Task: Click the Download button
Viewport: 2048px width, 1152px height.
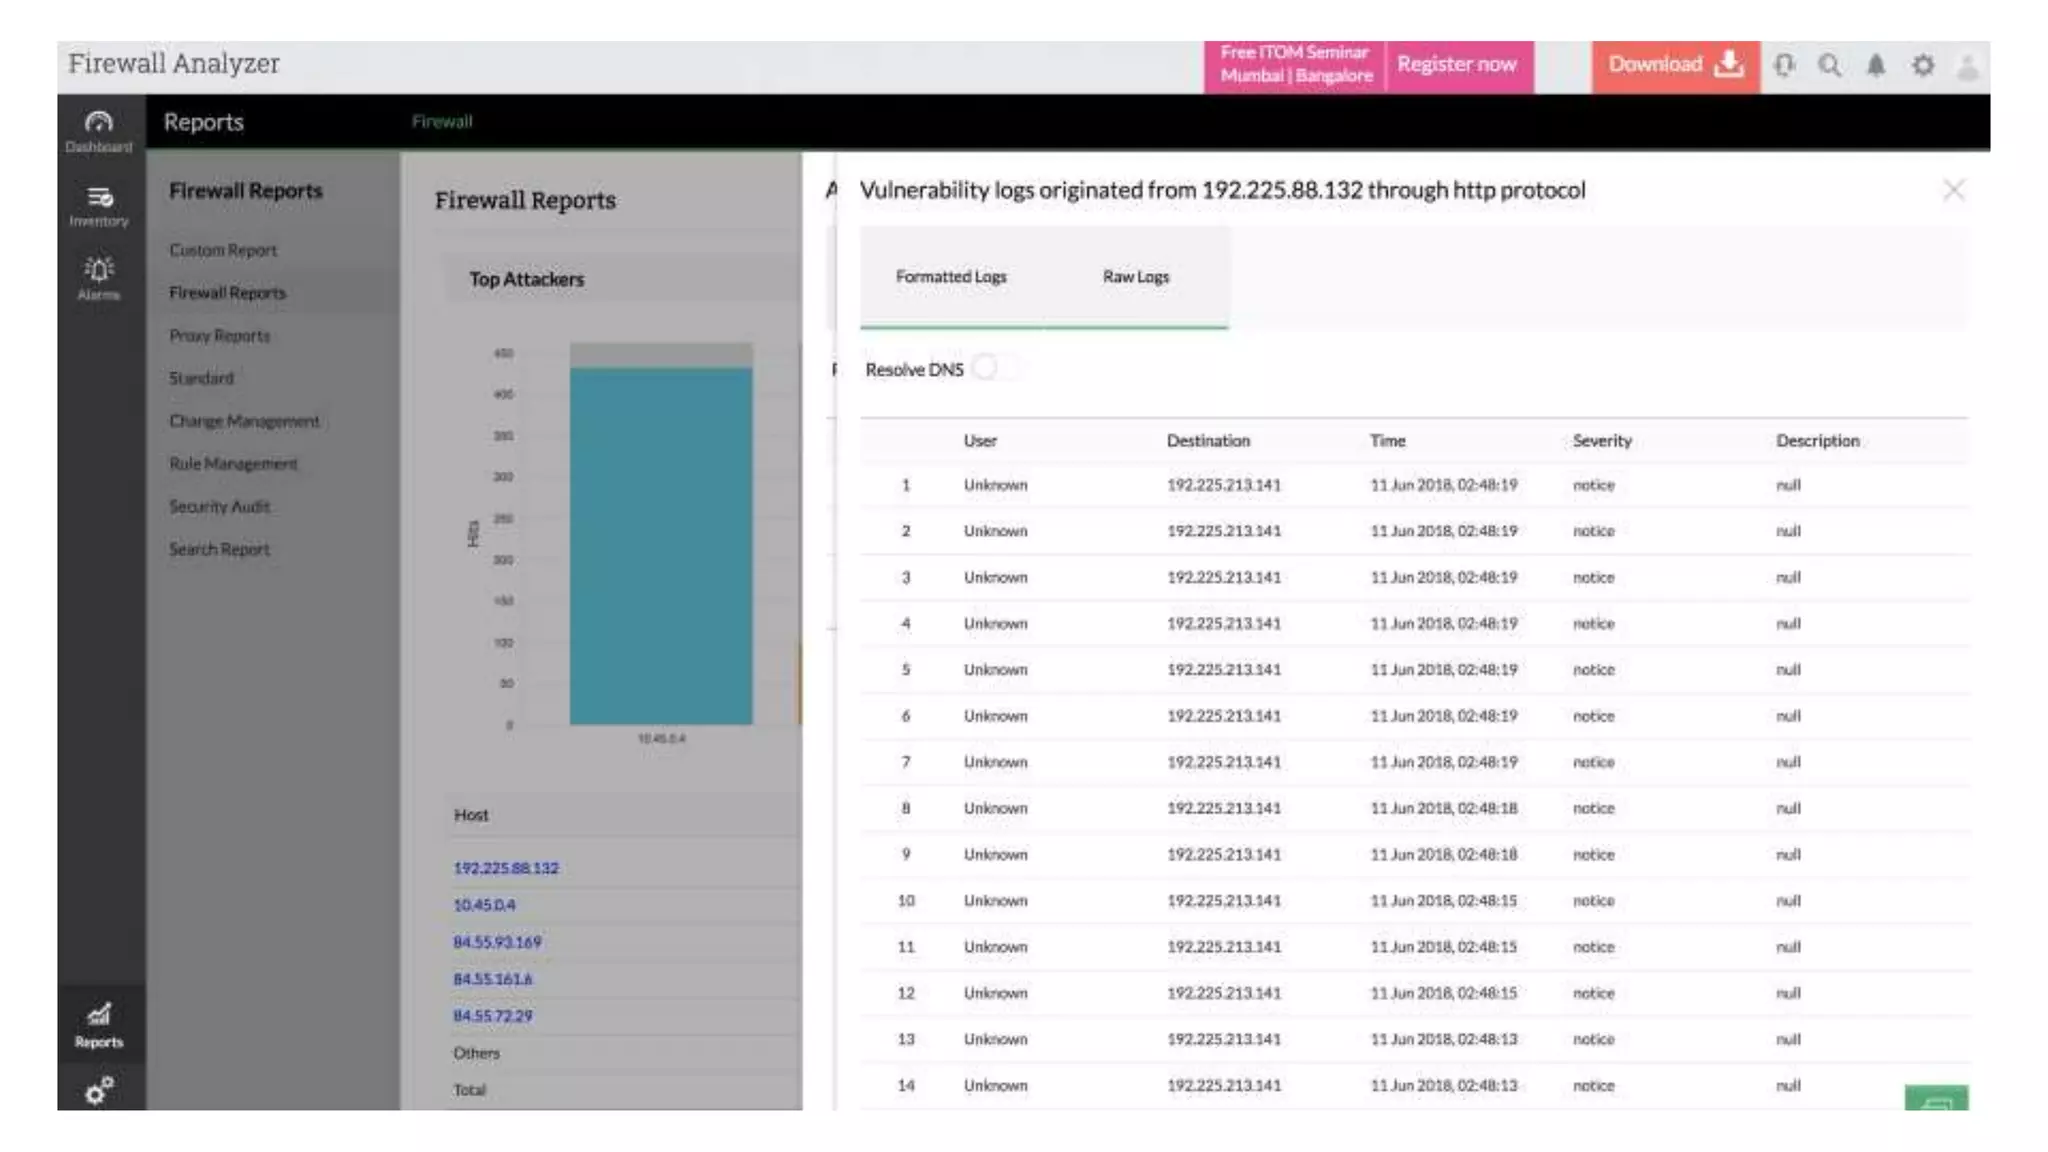Action: point(1675,65)
